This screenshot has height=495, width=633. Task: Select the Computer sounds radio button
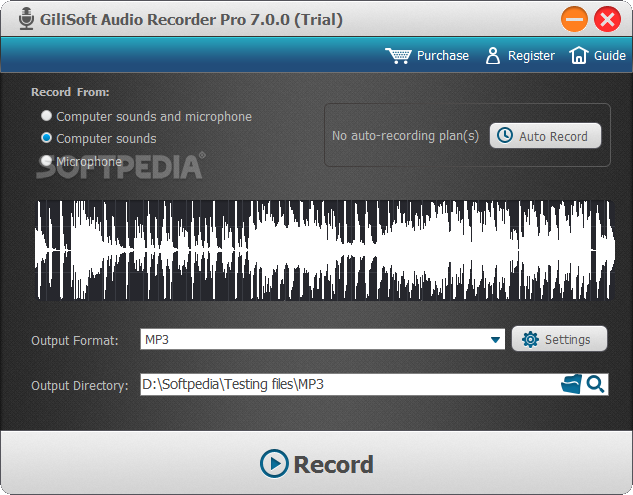click(46, 138)
